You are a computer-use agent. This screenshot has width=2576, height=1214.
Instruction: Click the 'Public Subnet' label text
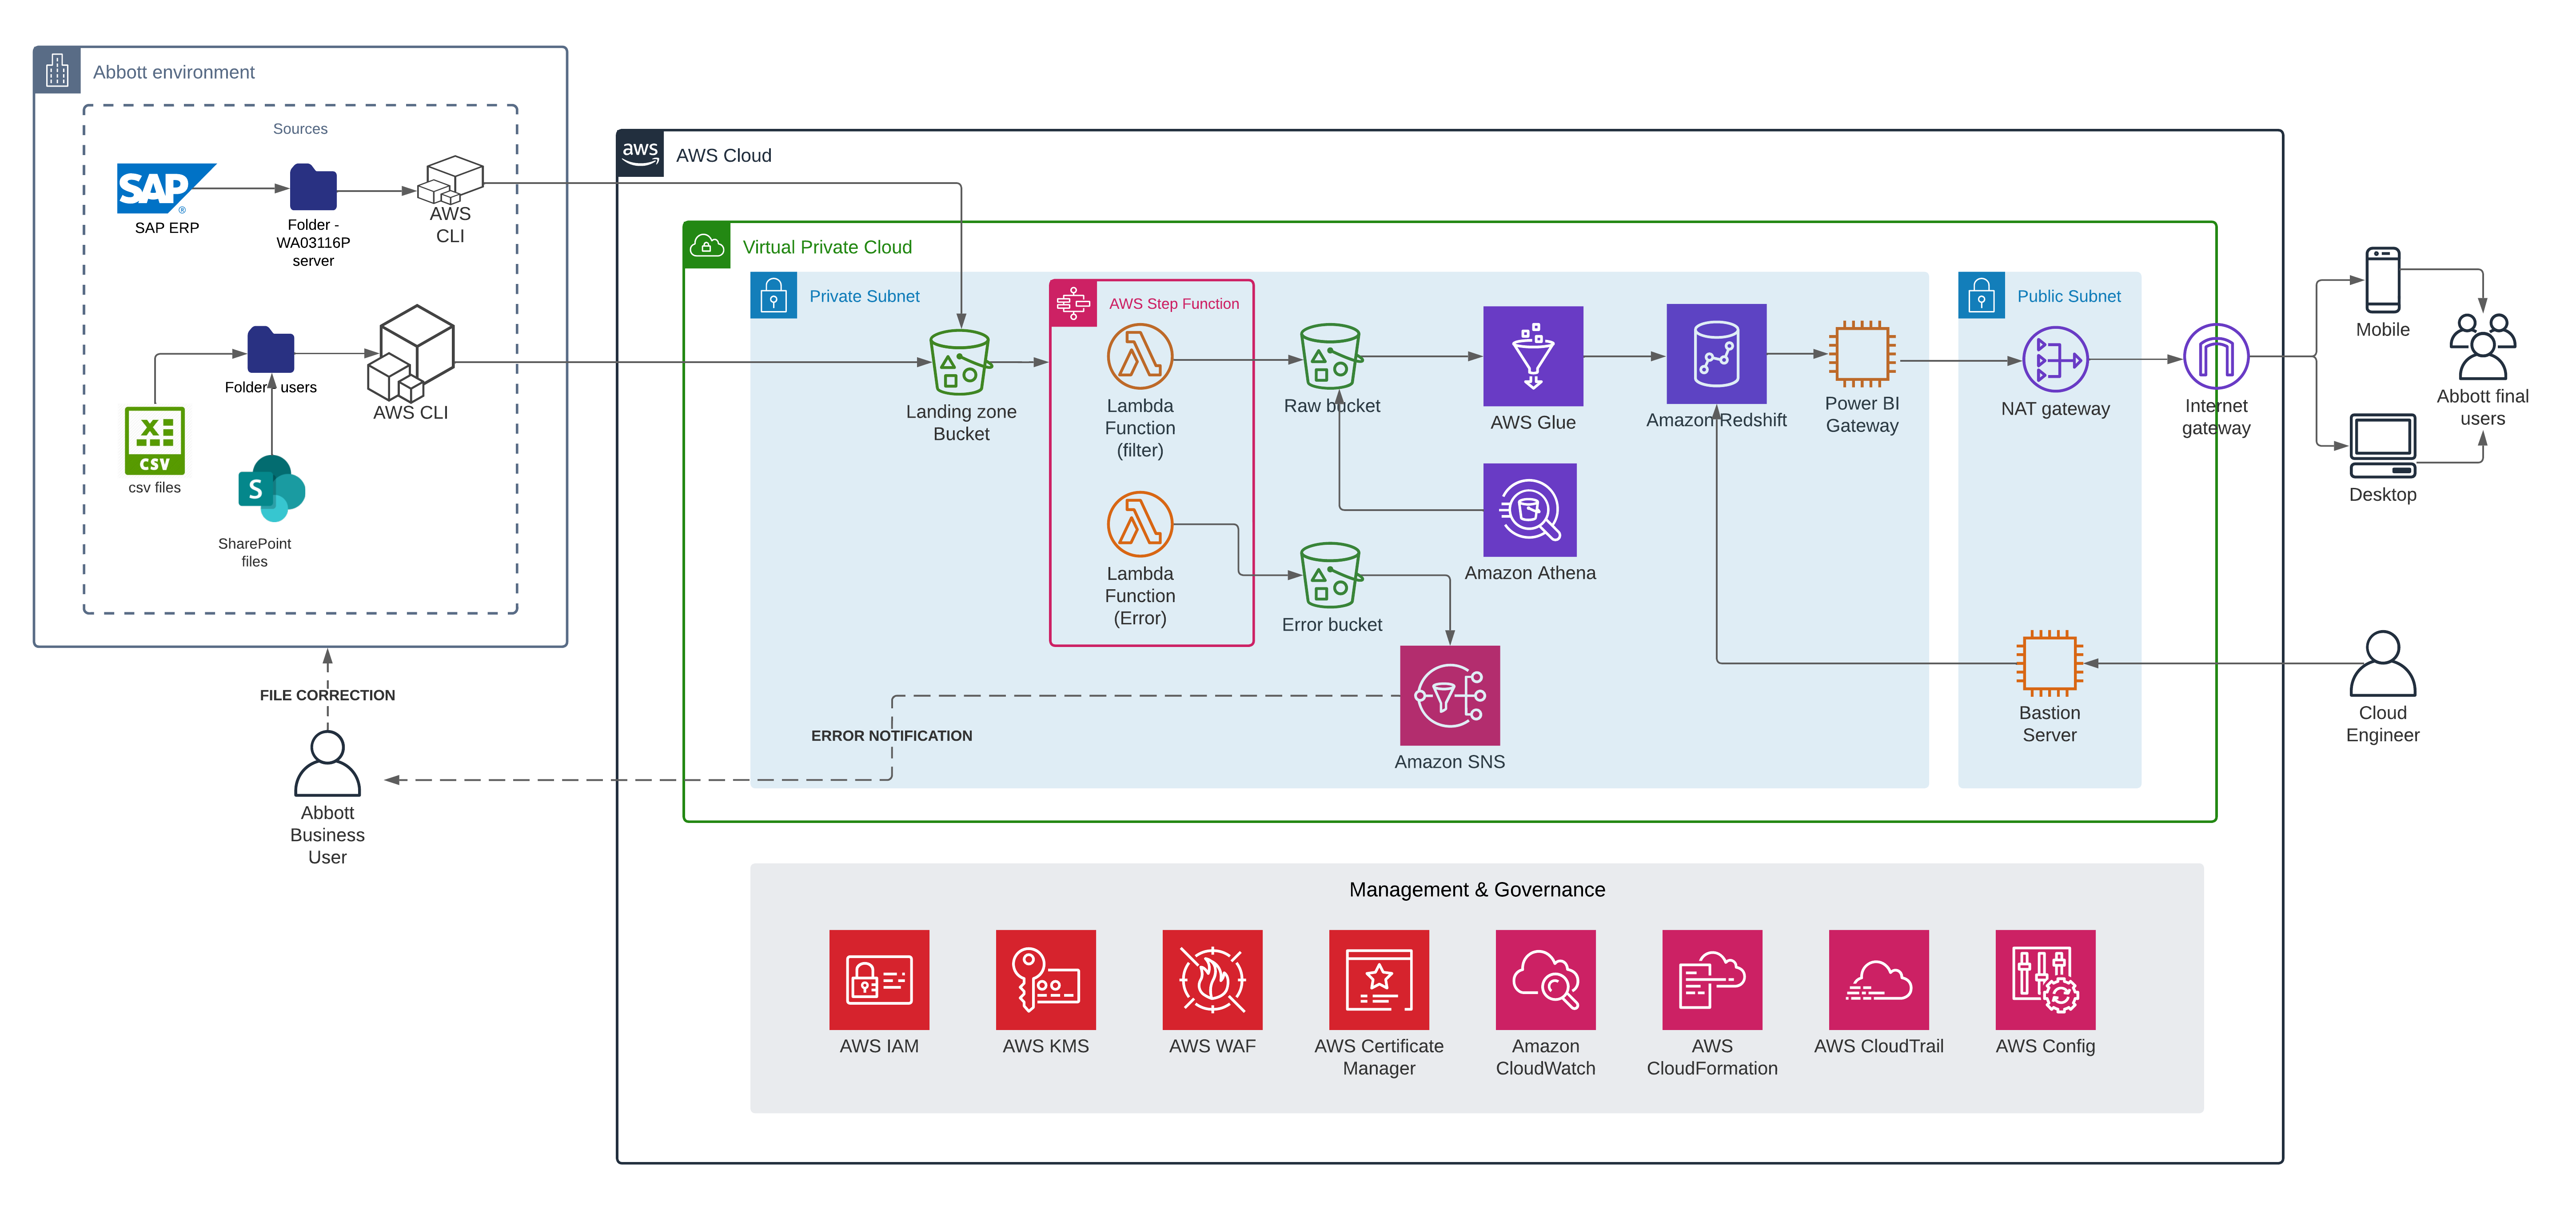coord(2069,296)
